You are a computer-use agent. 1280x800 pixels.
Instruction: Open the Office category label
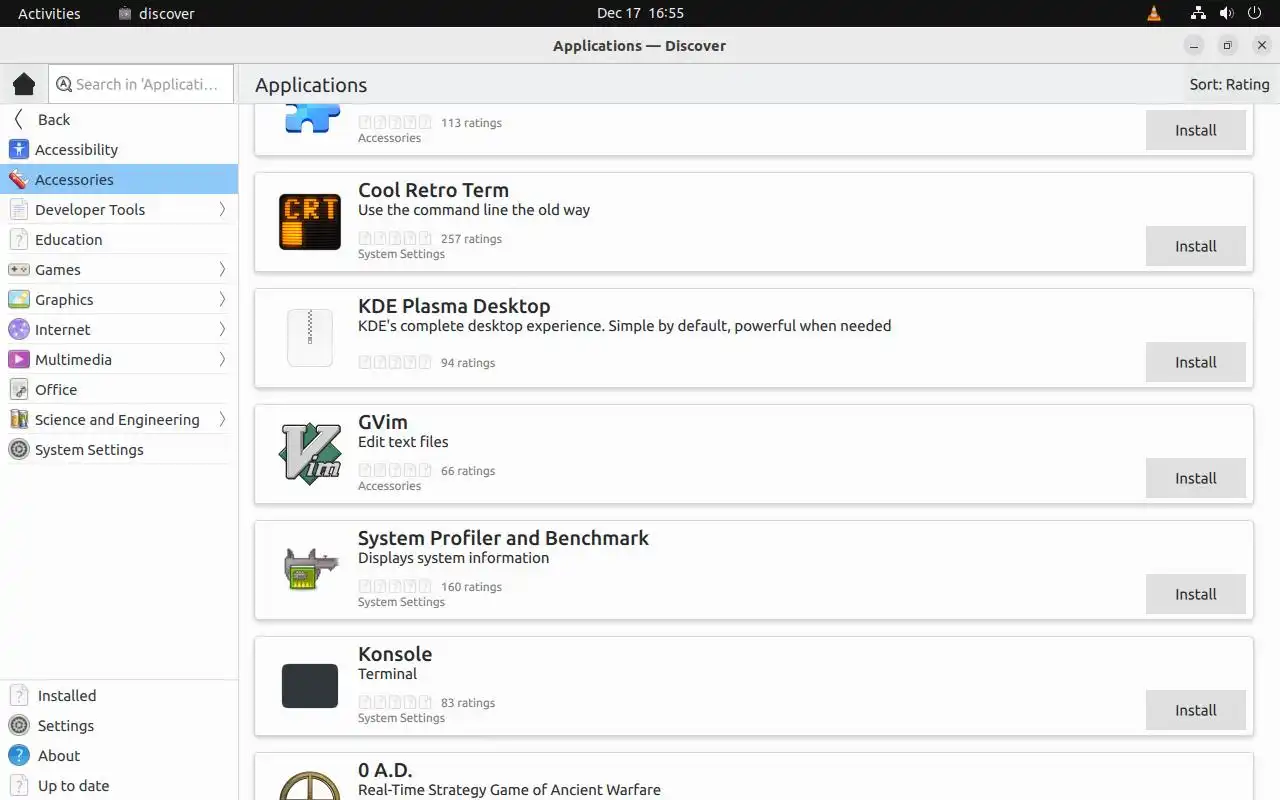56,390
